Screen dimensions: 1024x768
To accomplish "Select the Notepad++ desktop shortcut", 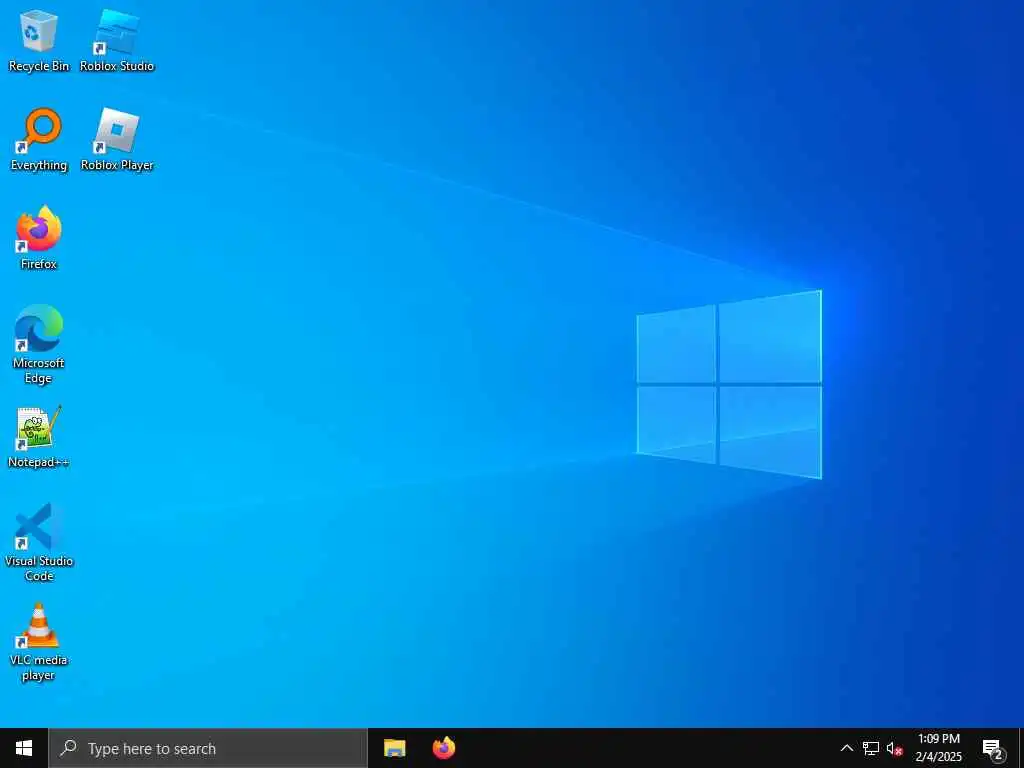I will click(x=39, y=436).
